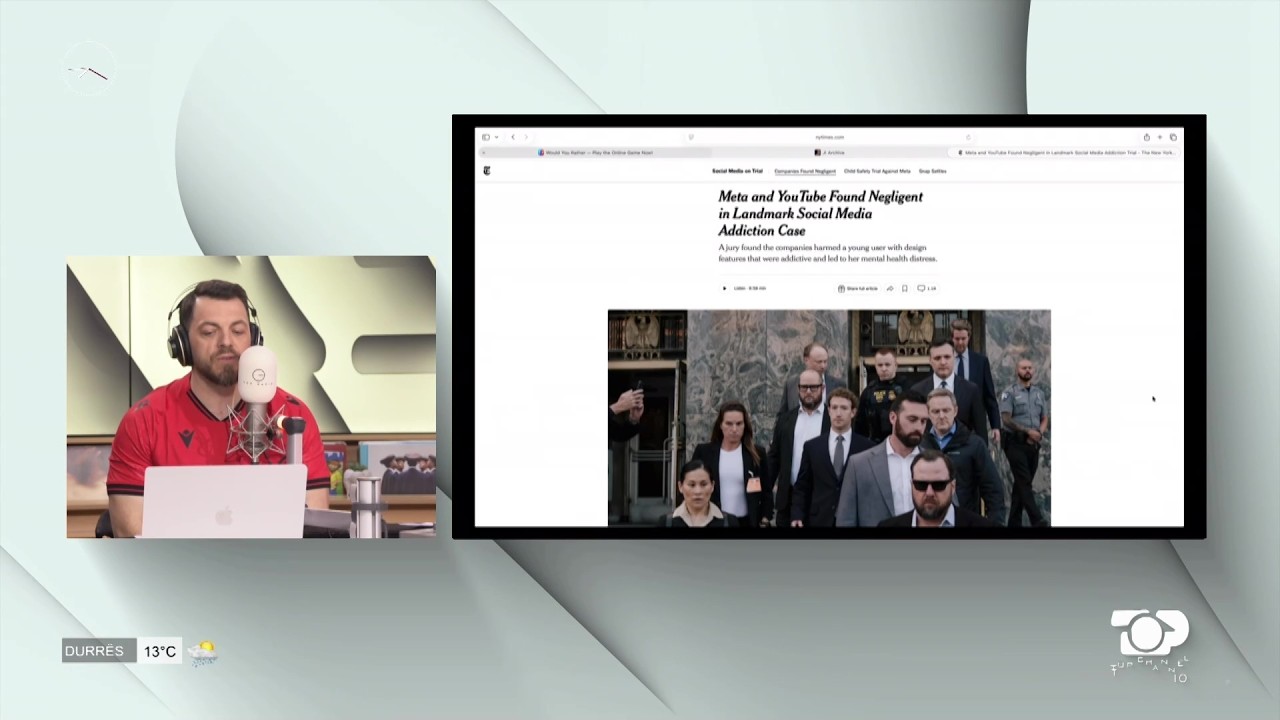Add a new tab with plus icon

pos(1160,137)
